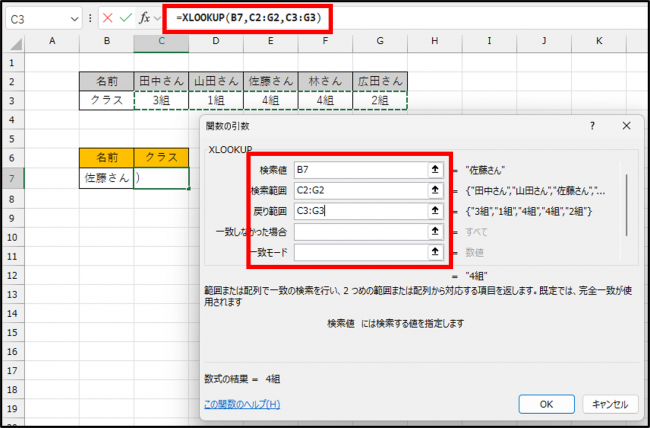The height and width of the screenshot is (428, 650).
Task: Click cell containing 山田さん
Action: click(216, 81)
